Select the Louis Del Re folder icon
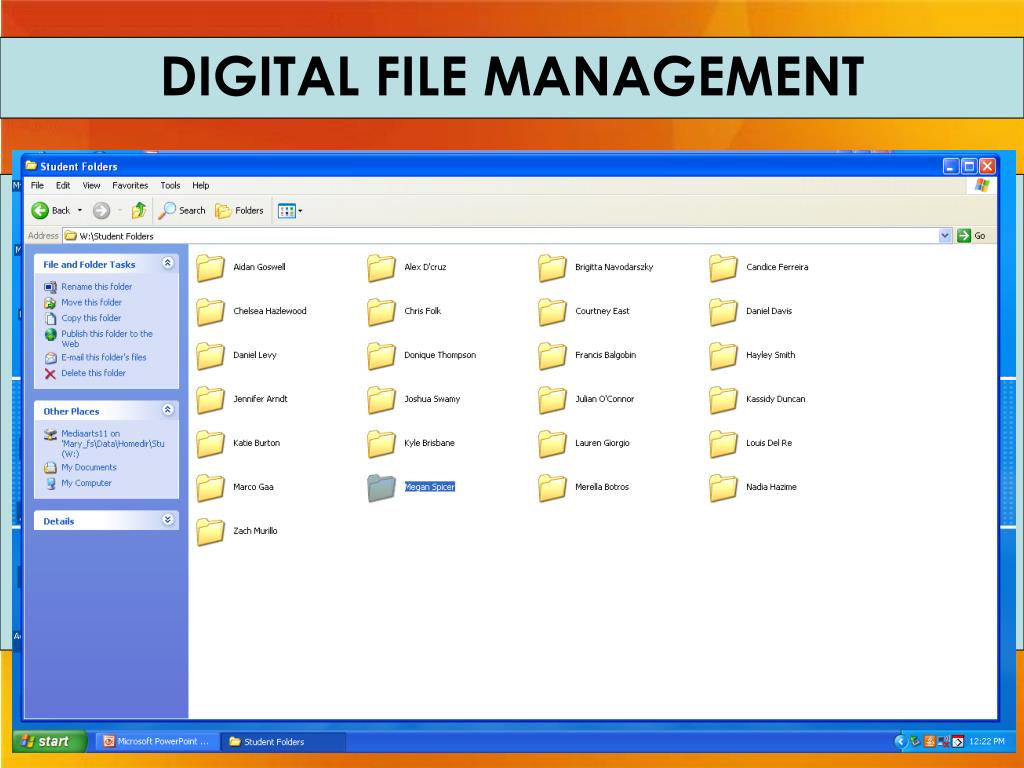1024x768 pixels. [724, 443]
